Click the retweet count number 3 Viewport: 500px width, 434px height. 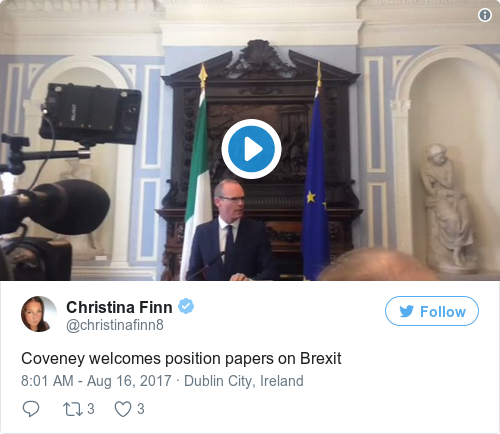click(91, 409)
